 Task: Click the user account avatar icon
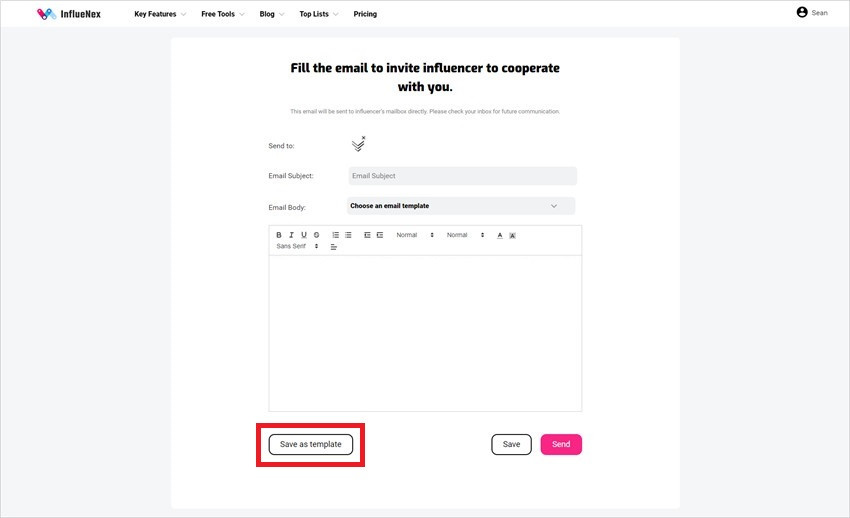pos(802,12)
